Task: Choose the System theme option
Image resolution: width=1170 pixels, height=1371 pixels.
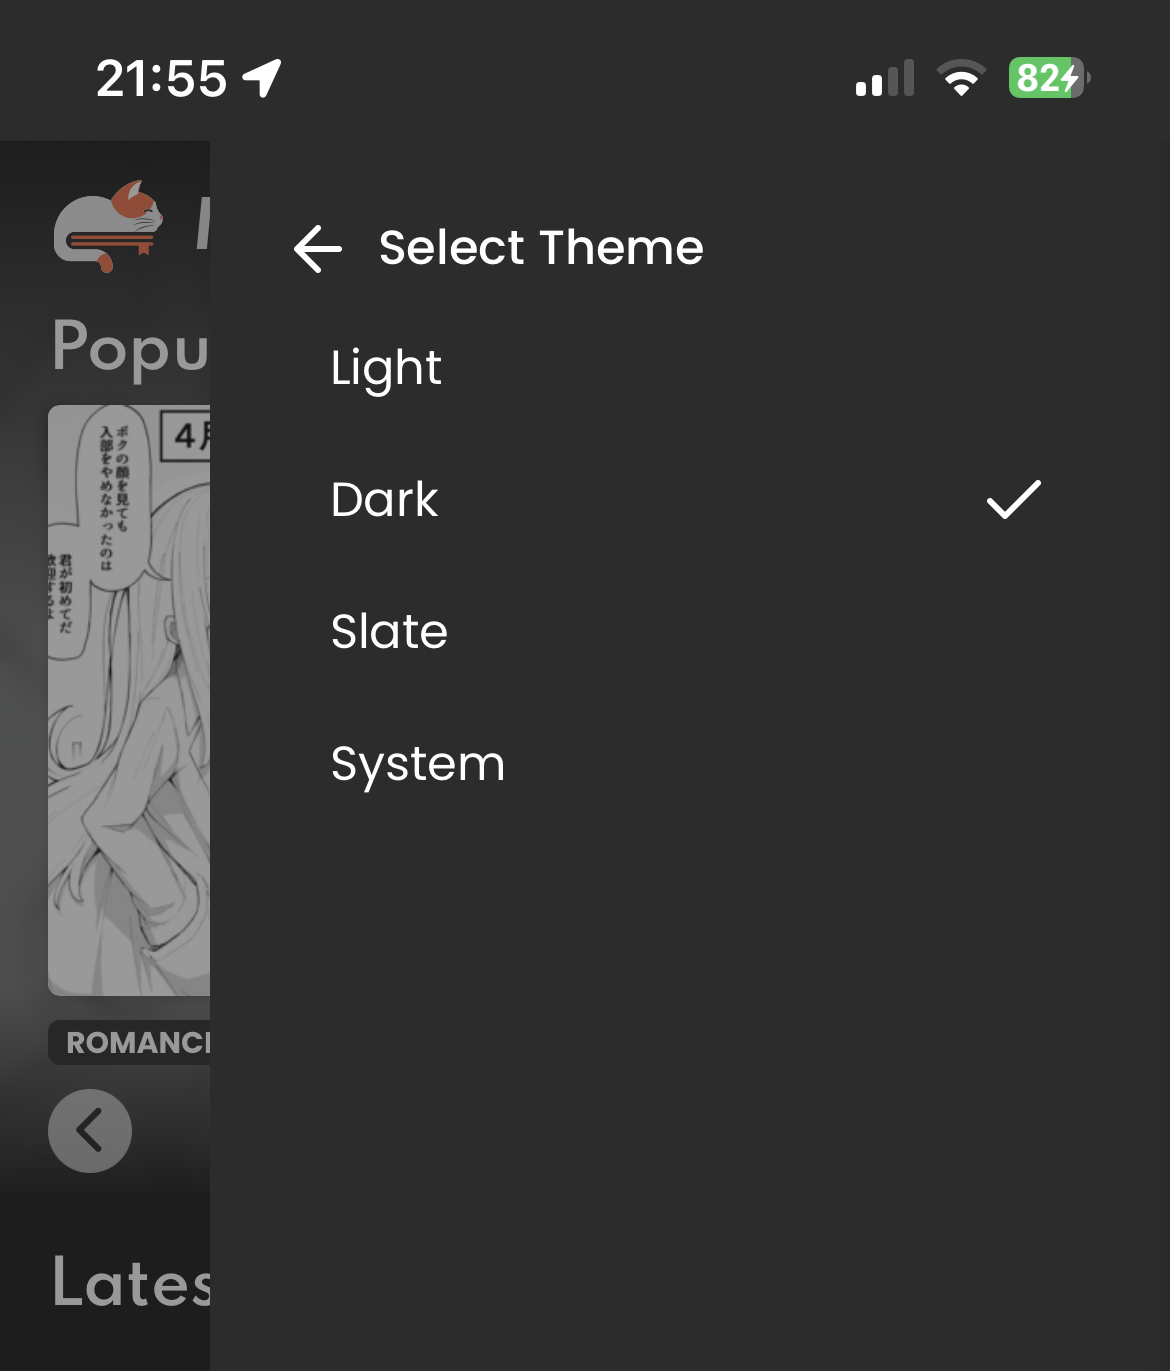Action: click(x=690, y=764)
